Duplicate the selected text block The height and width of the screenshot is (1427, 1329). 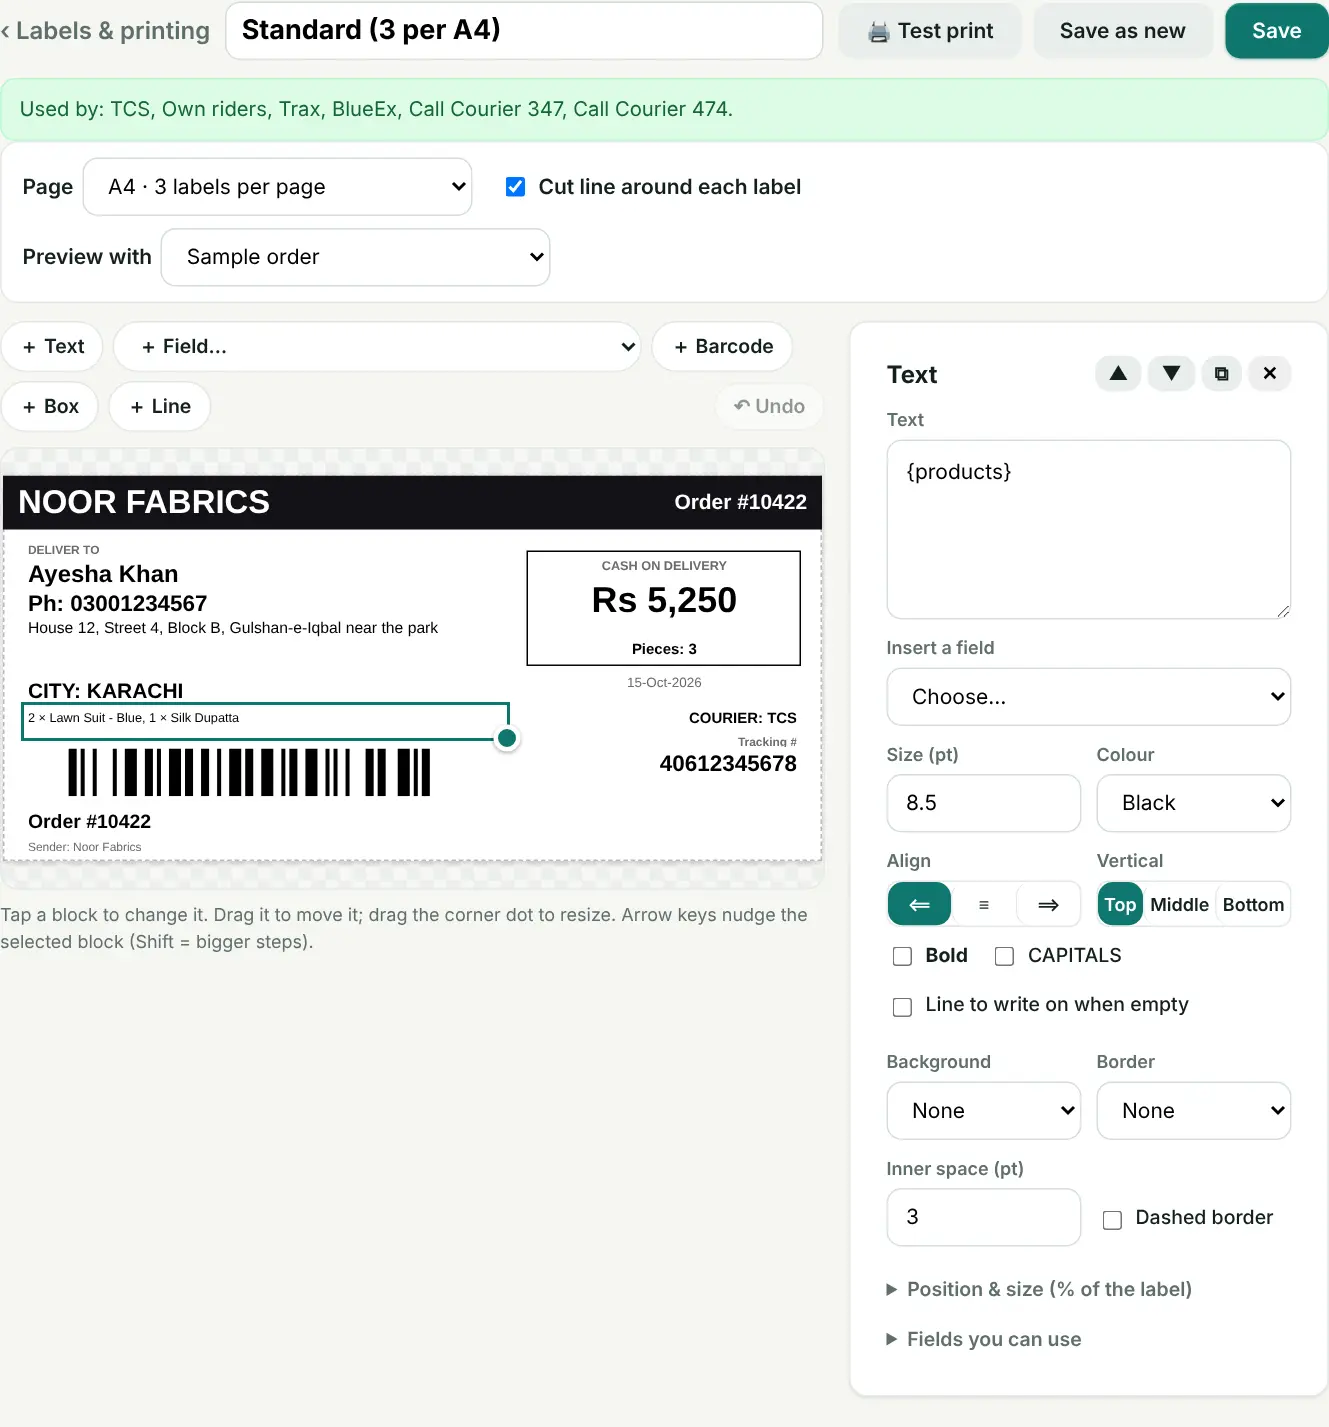(1221, 374)
